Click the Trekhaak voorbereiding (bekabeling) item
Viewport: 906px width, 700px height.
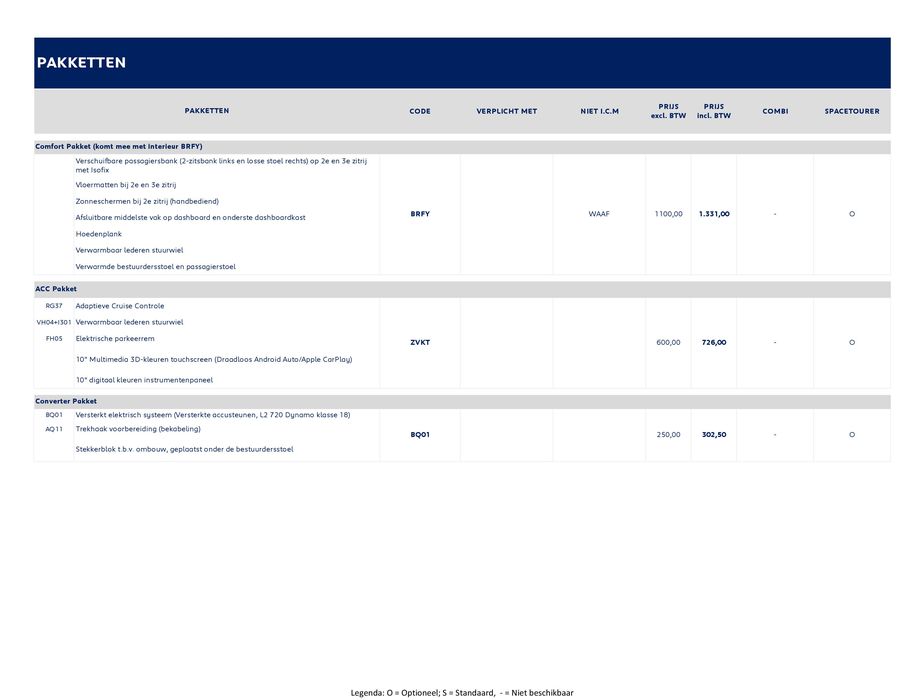138,429
